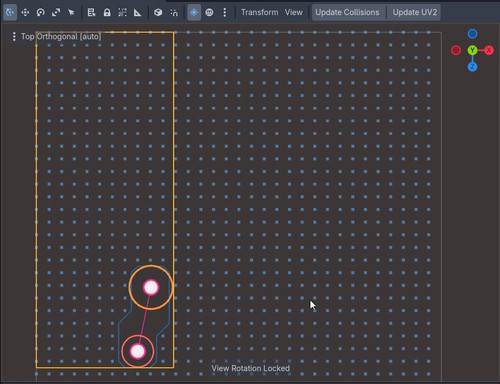Screen dimensions: 500x384
Task: Switch to the Move Mode tool
Action: tap(25, 12)
